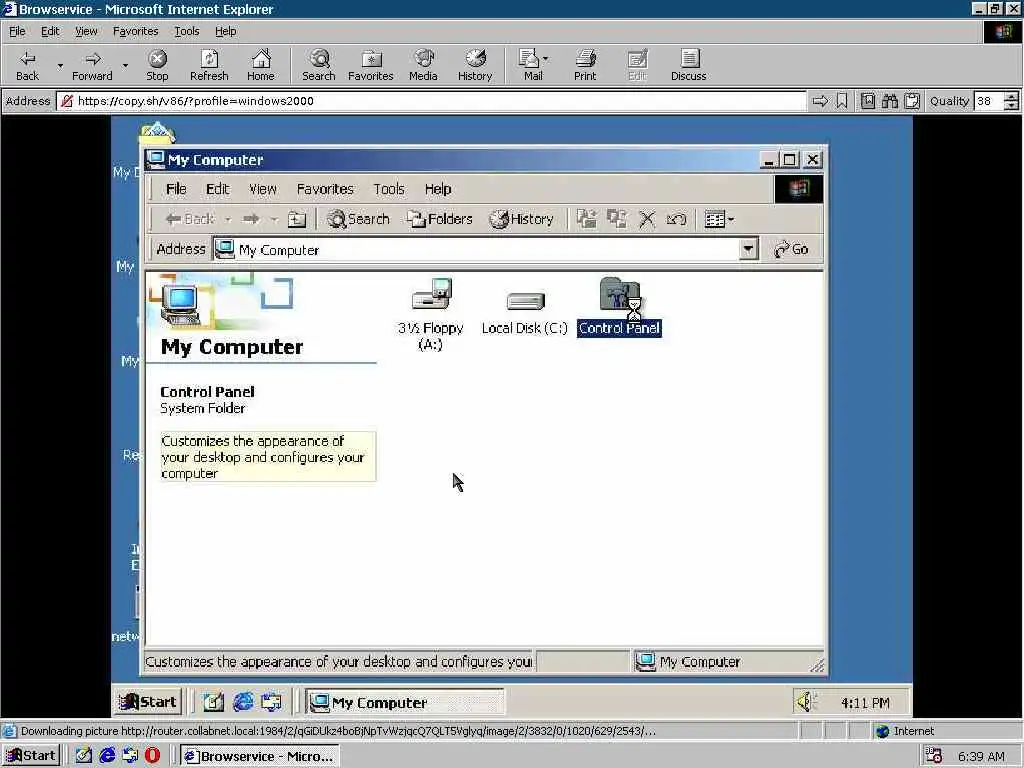Viewport: 1024px width, 768px height.
Task: Increase Quality with the up stepper arrow
Action: coord(1011,97)
